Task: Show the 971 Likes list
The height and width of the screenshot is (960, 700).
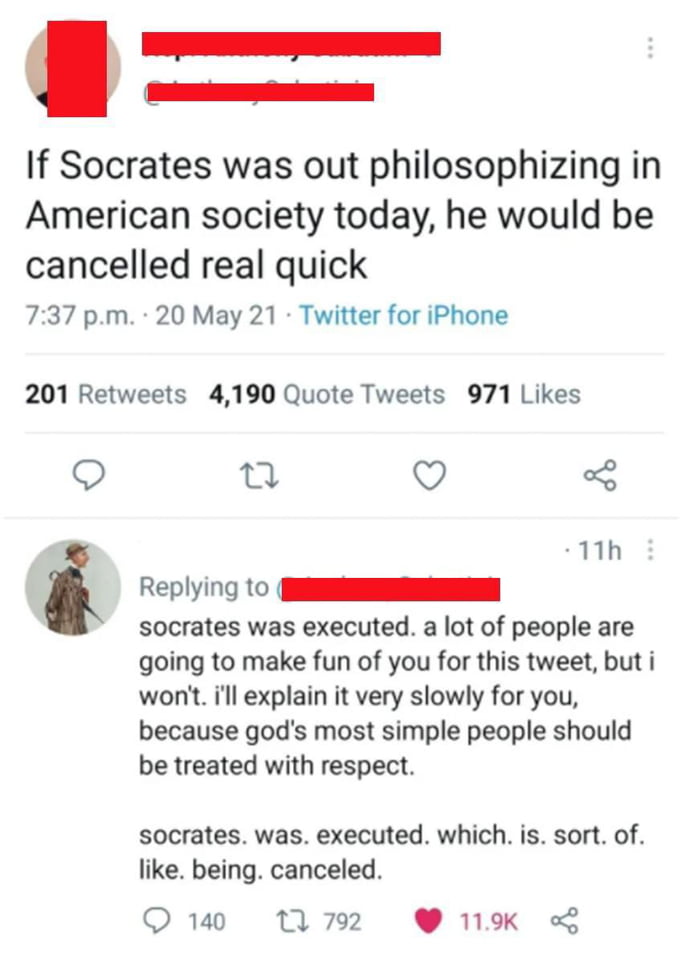Action: [x=524, y=394]
